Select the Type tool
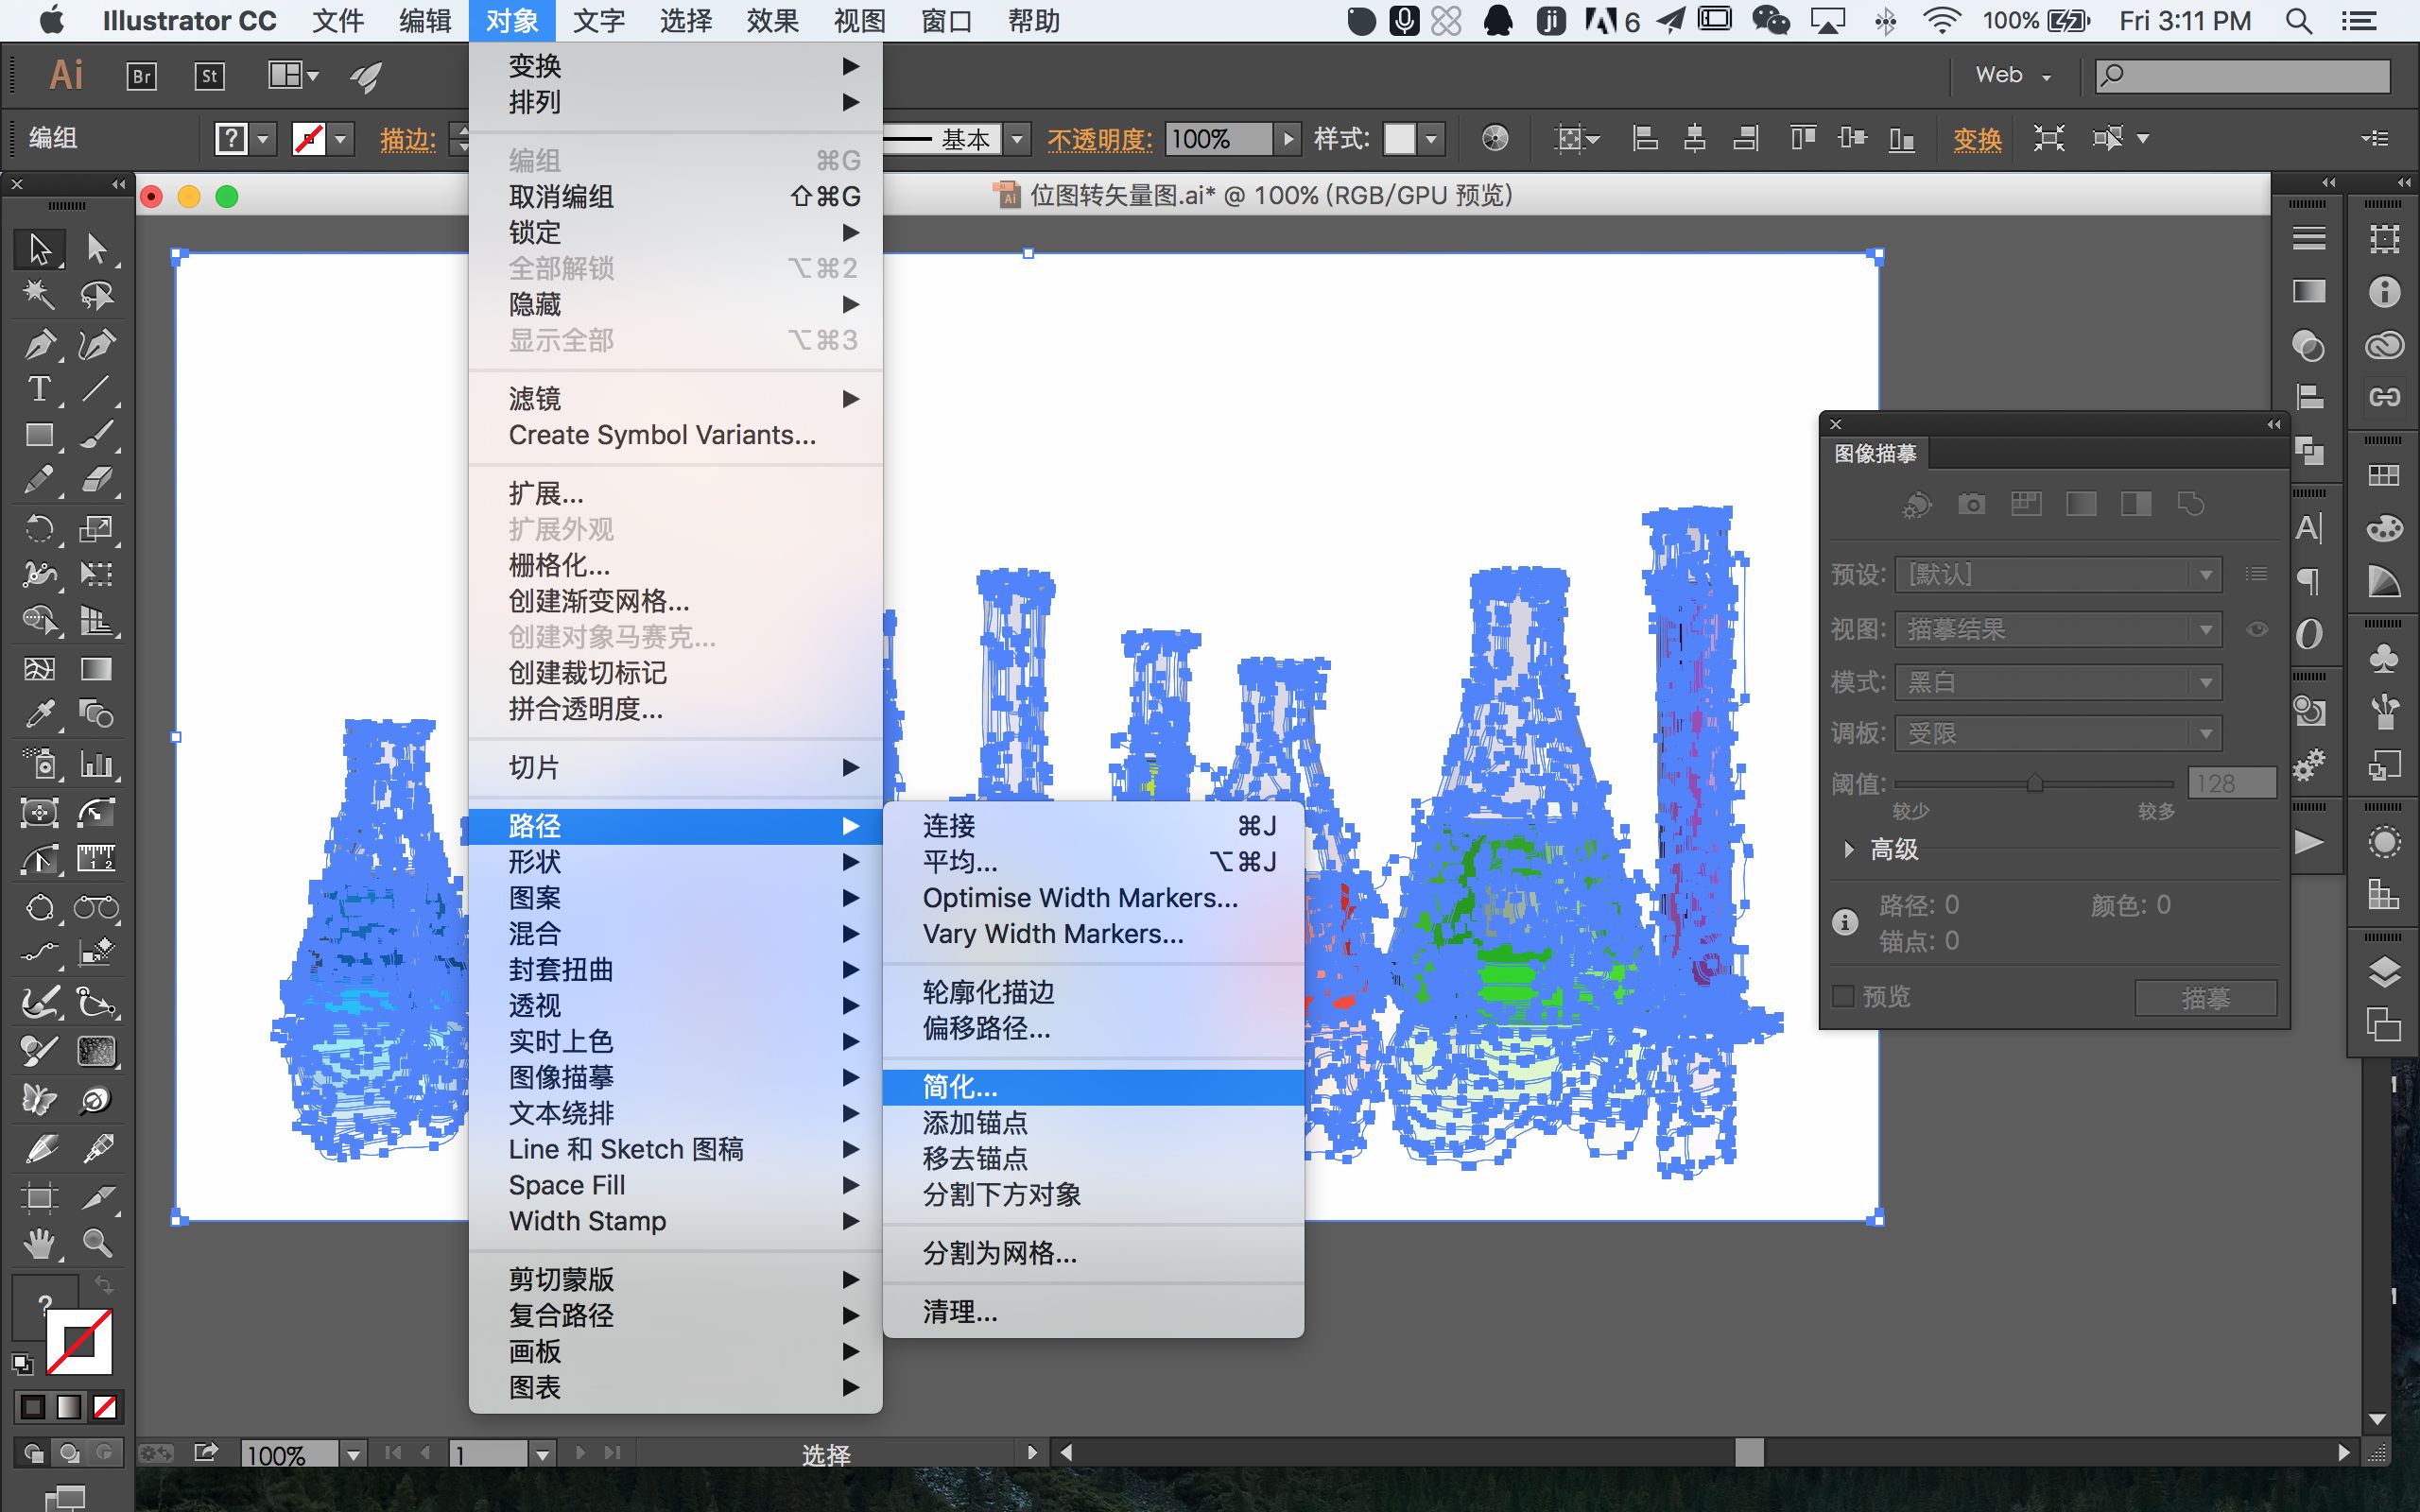Image resolution: width=2420 pixels, height=1512 pixels. pos(40,389)
